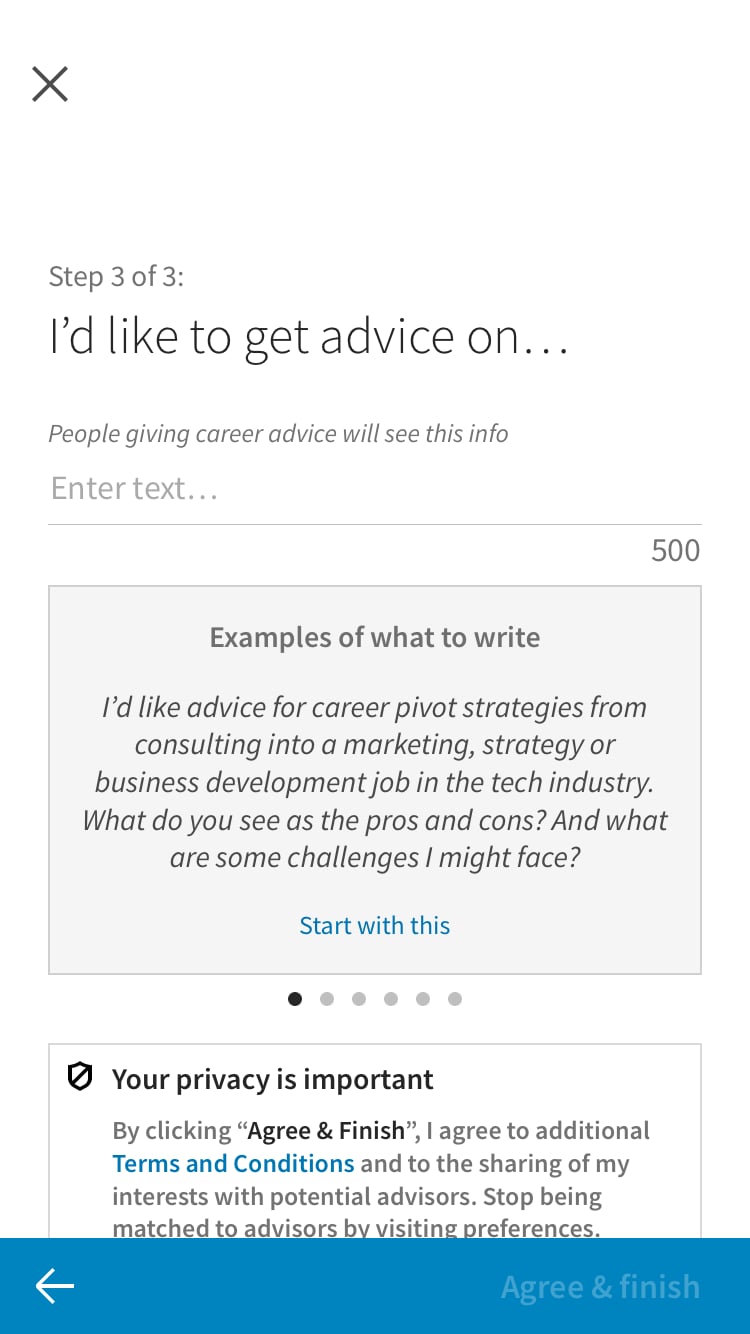Tap the back arrow in bottom bar
This screenshot has width=750, height=1334.
pyautogui.click(x=55, y=1286)
